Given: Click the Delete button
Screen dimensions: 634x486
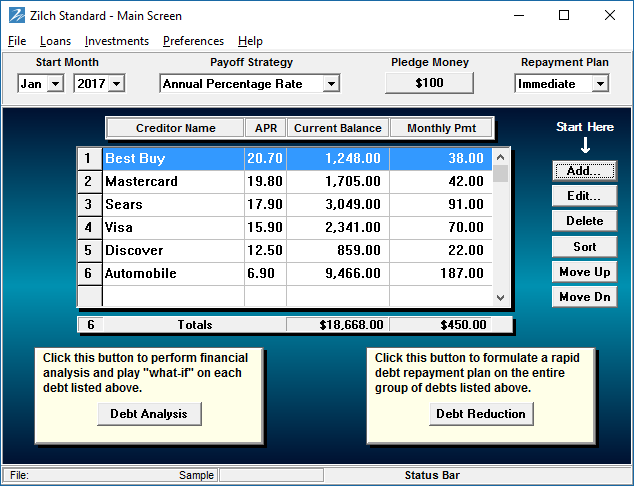Looking at the screenshot, I should pyautogui.click(x=584, y=221).
